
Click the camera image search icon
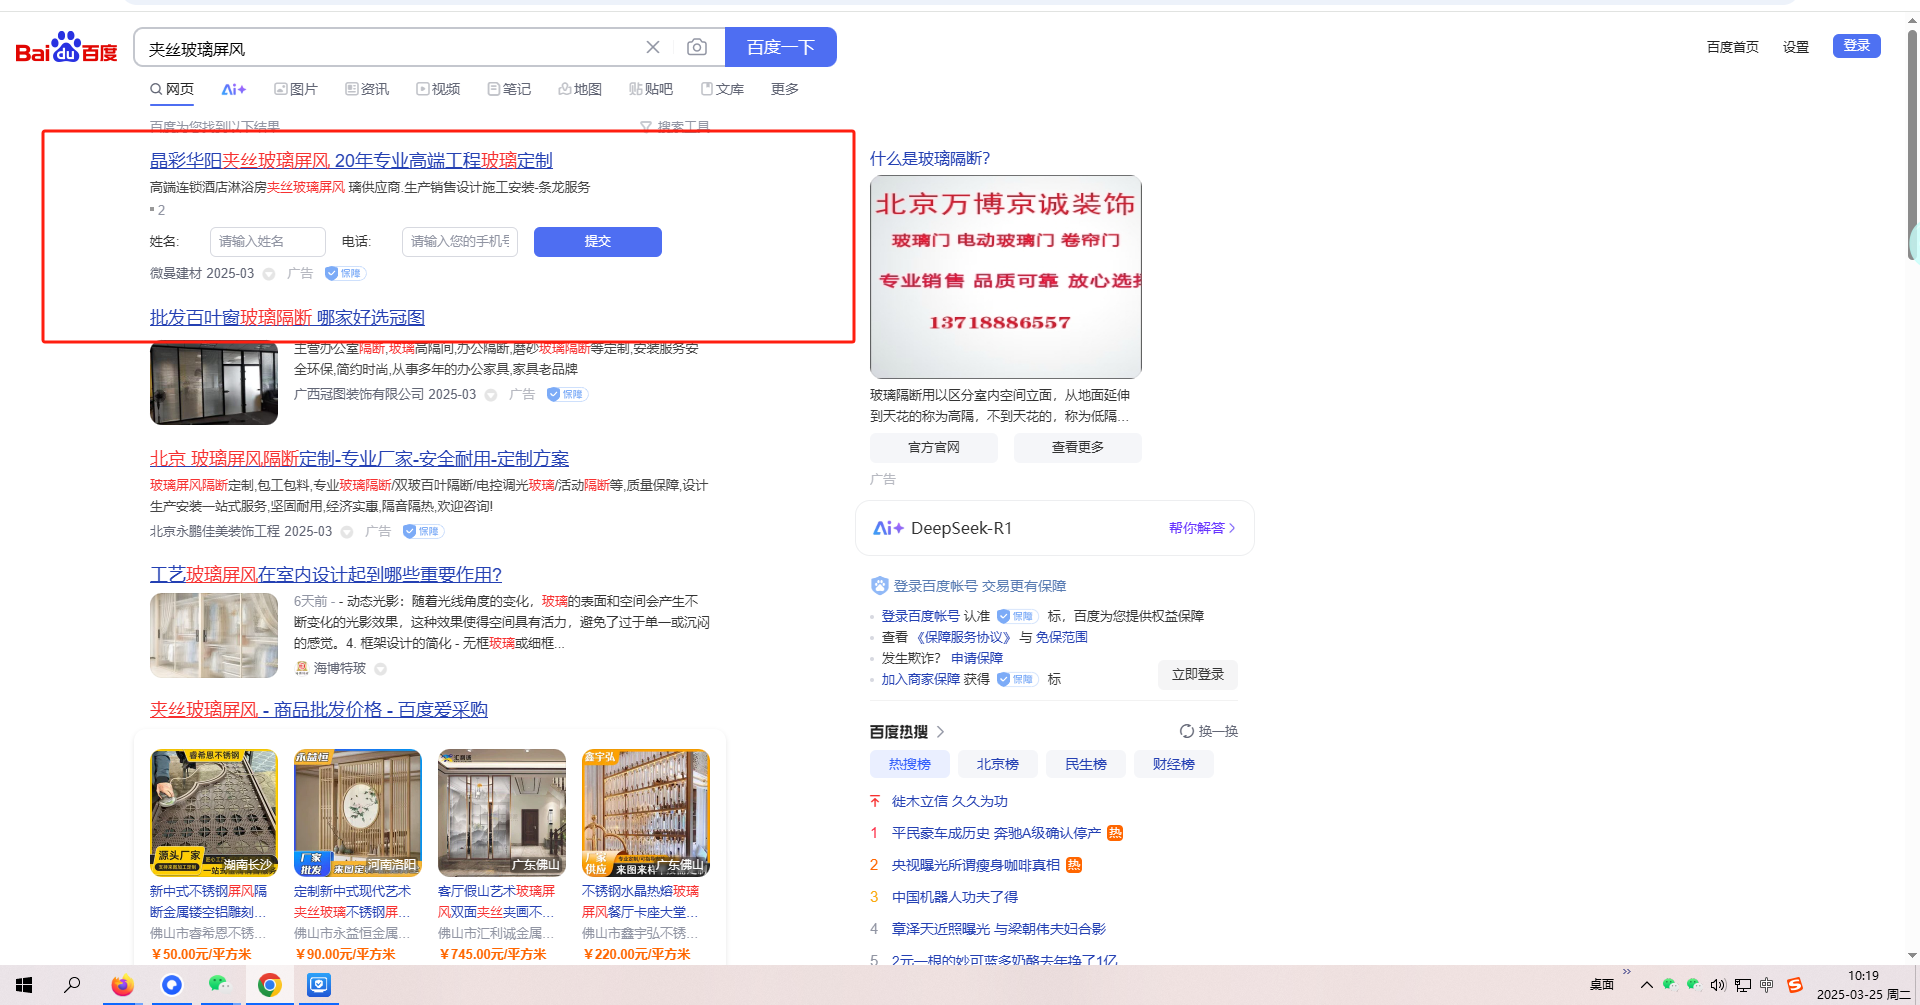pyautogui.click(x=697, y=47)
